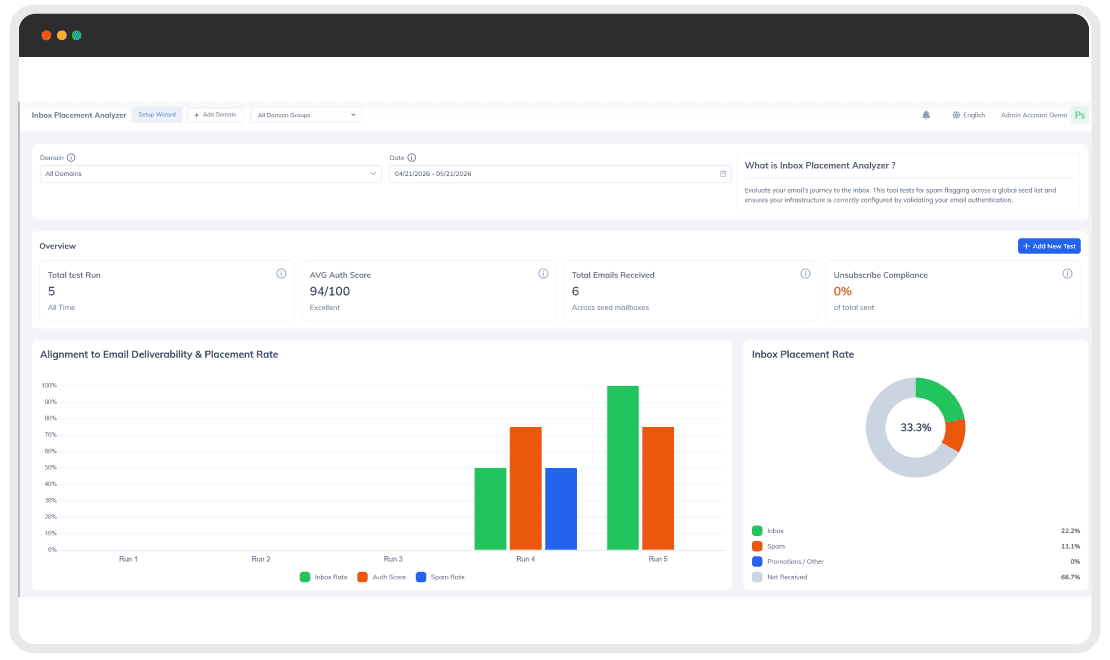Open the All Domains dropdown
Image resolution: width=1110 pixels, height=660 pixels.
(210, 173)
